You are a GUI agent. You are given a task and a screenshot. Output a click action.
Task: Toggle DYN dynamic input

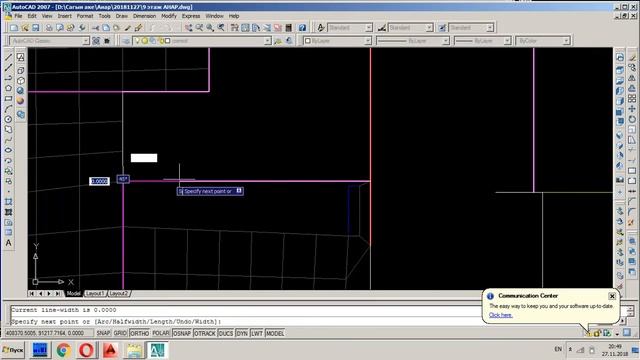[242, 333]
